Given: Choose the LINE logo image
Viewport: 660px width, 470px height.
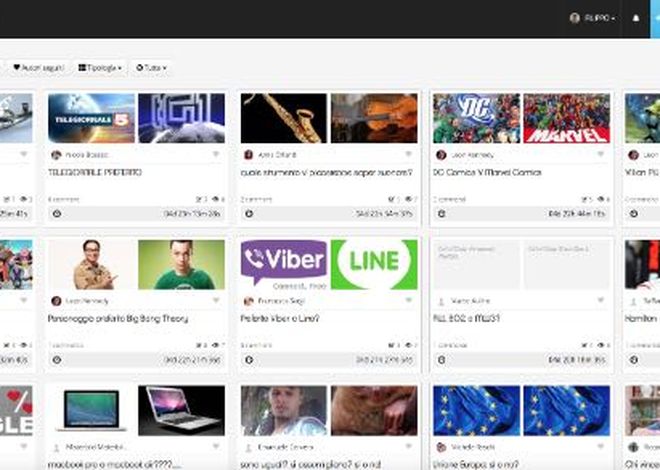Looking at the screenshot, I should (374, 264).
